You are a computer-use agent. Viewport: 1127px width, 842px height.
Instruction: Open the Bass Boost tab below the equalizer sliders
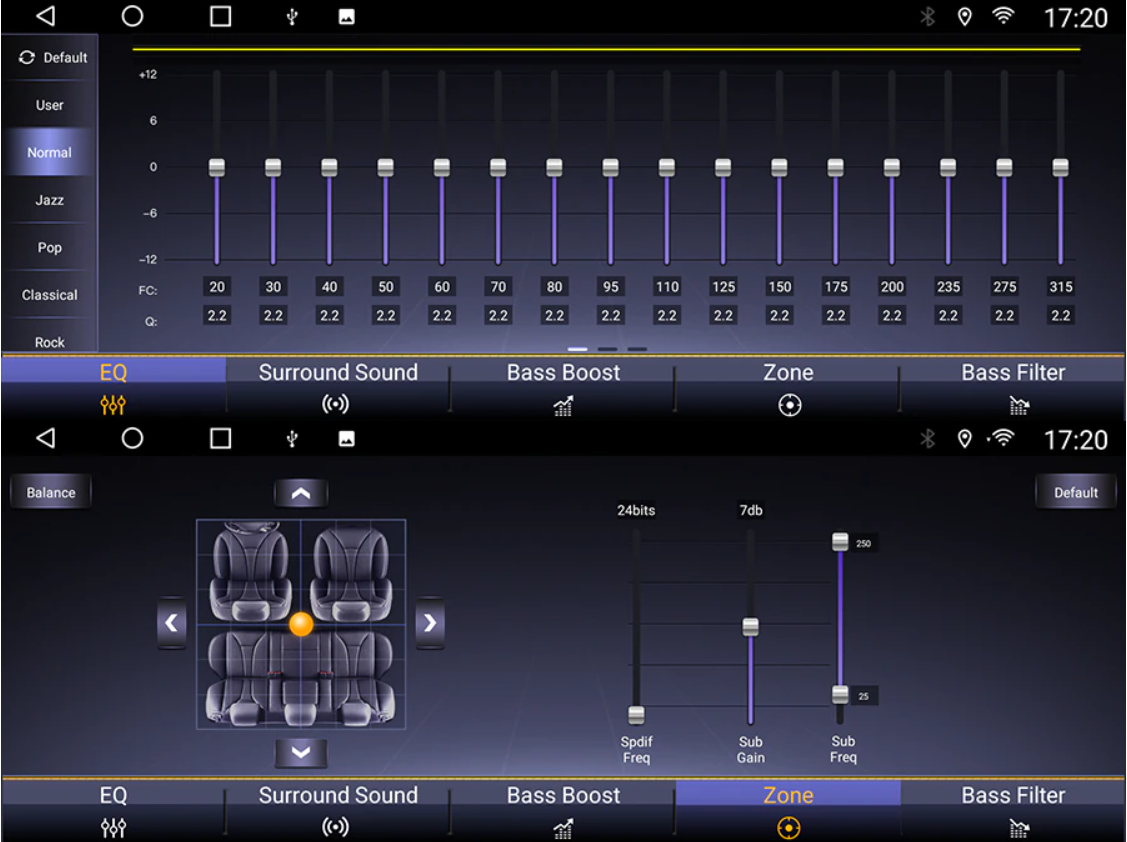[x=563, y=385]
